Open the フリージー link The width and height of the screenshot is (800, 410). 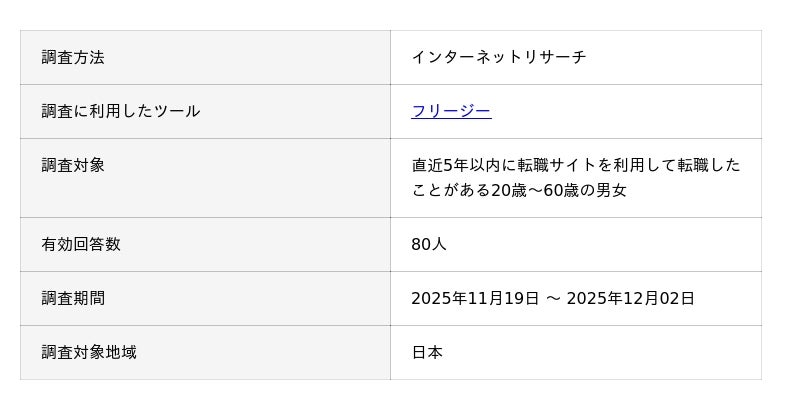tap(451, 111)
